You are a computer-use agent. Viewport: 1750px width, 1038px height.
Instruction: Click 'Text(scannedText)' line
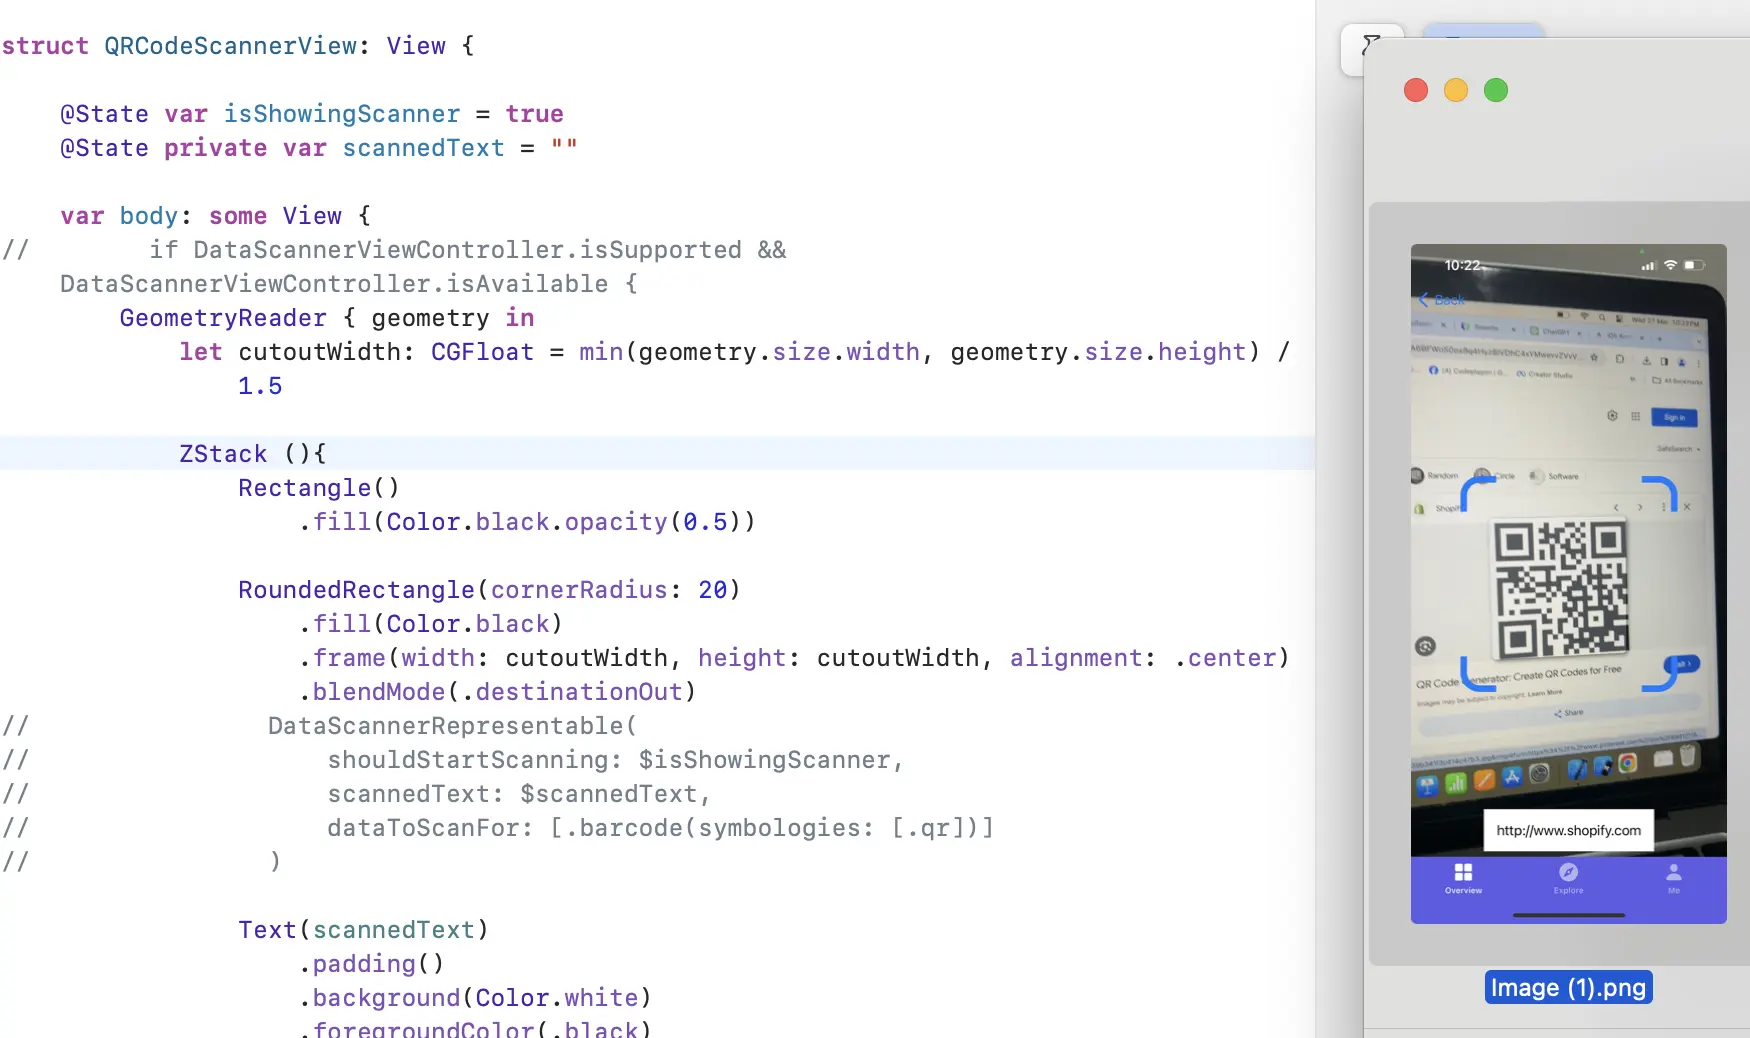click(363, 930)
